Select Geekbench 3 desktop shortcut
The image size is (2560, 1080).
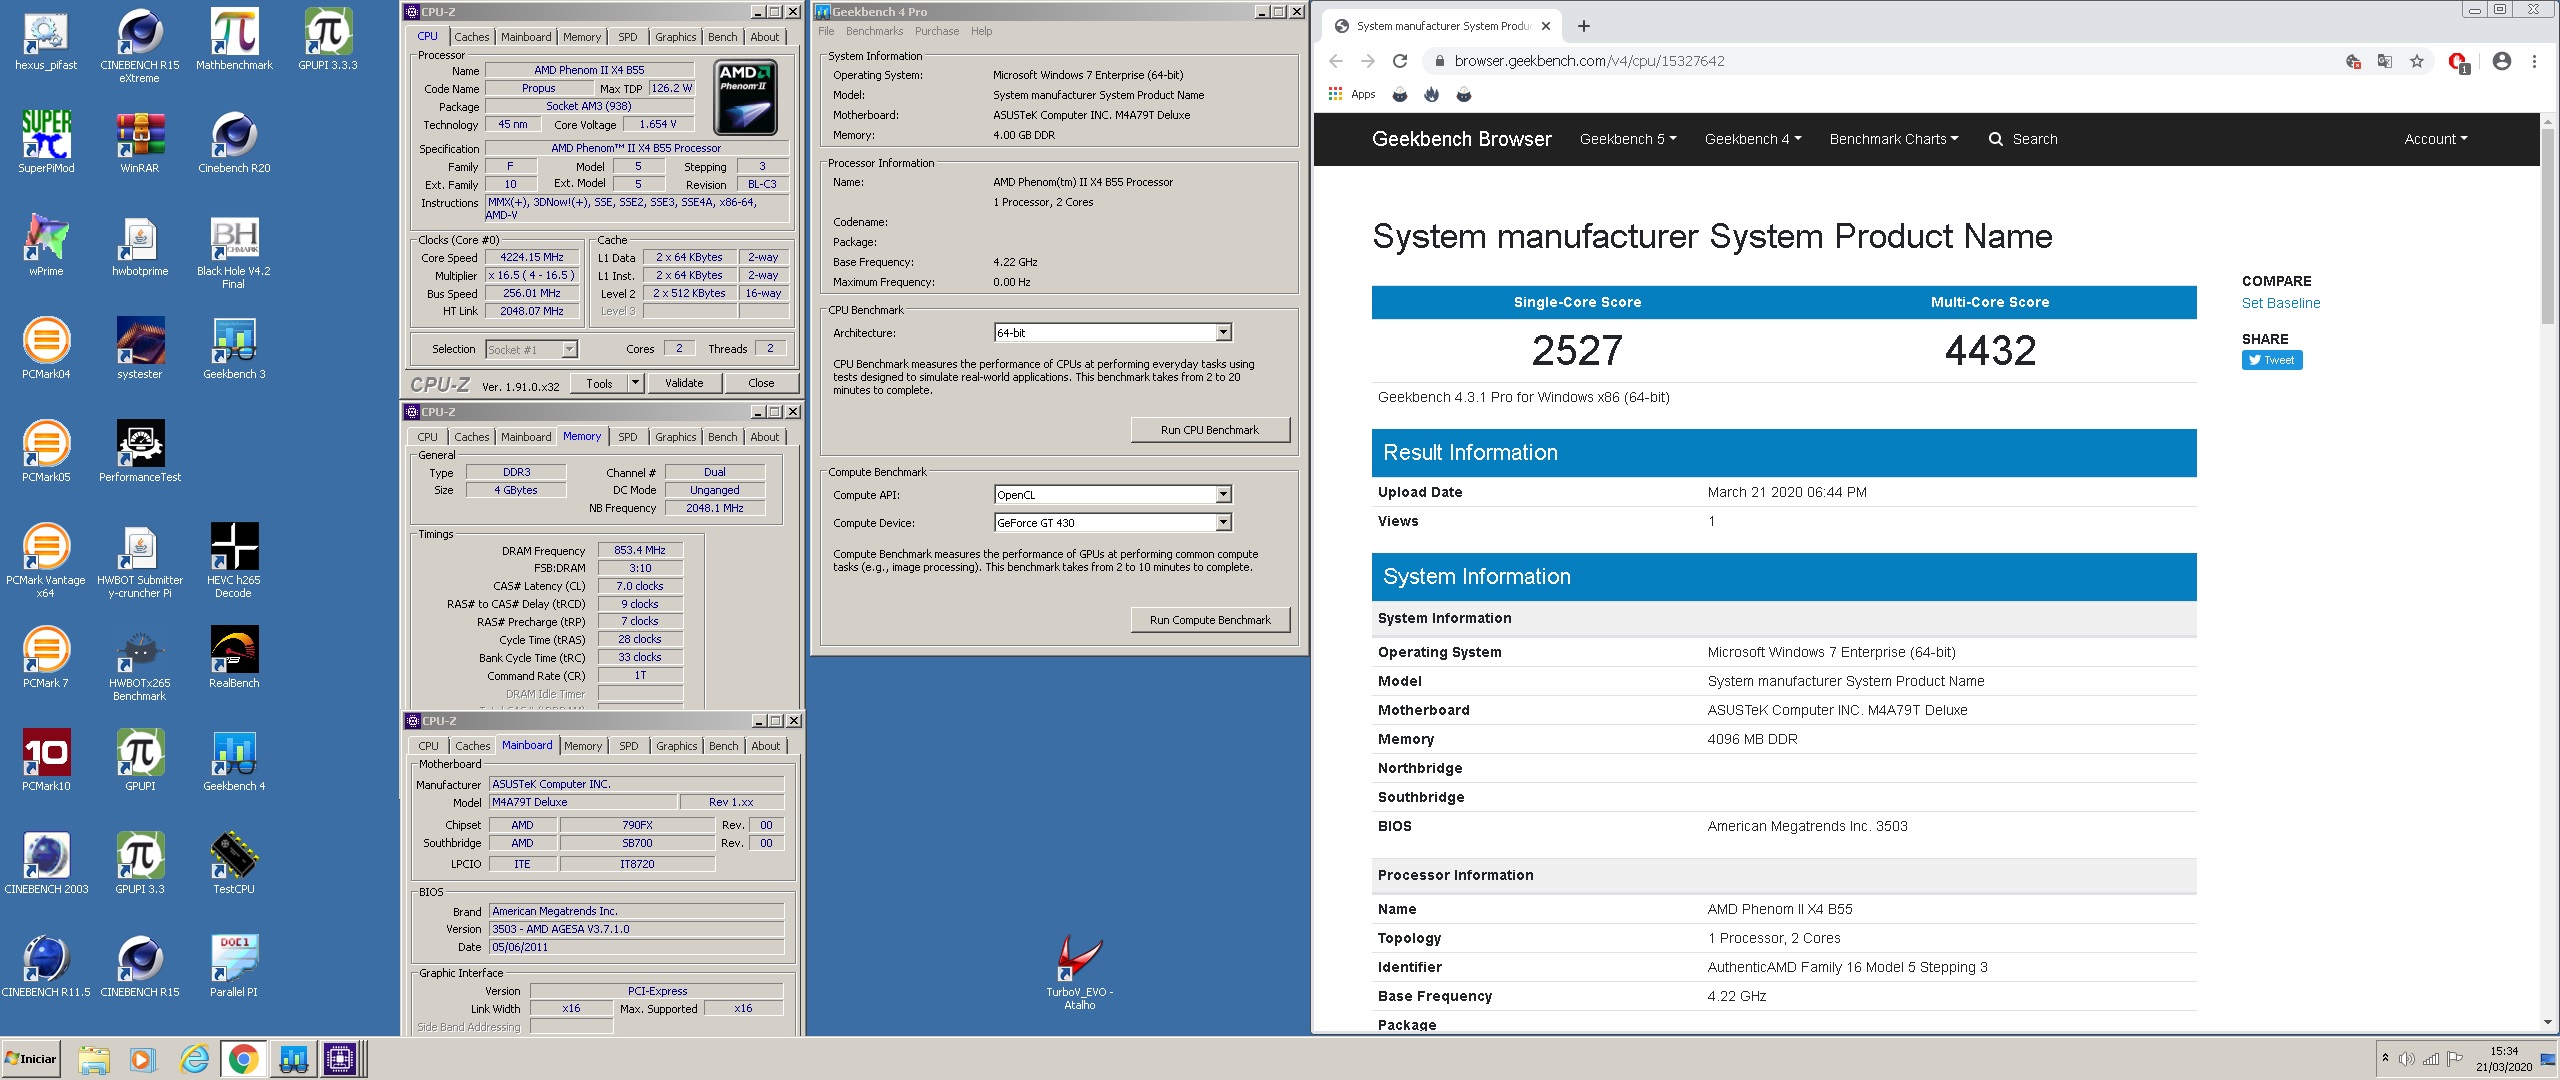(234, 348)
